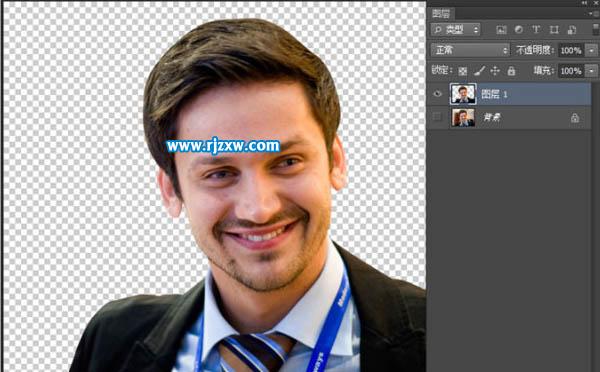Select the 图层 1 layer thumbnail
The height and width of the screenshot is (372, 600).
(x=463, y=94)
